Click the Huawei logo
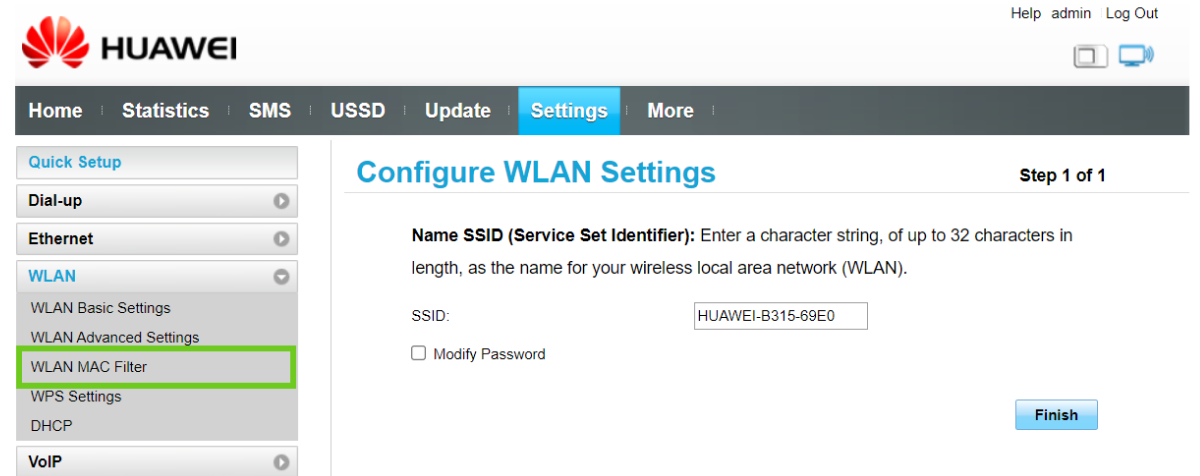Viewport: 1200px width, 476px height. [x=128, y=48]
